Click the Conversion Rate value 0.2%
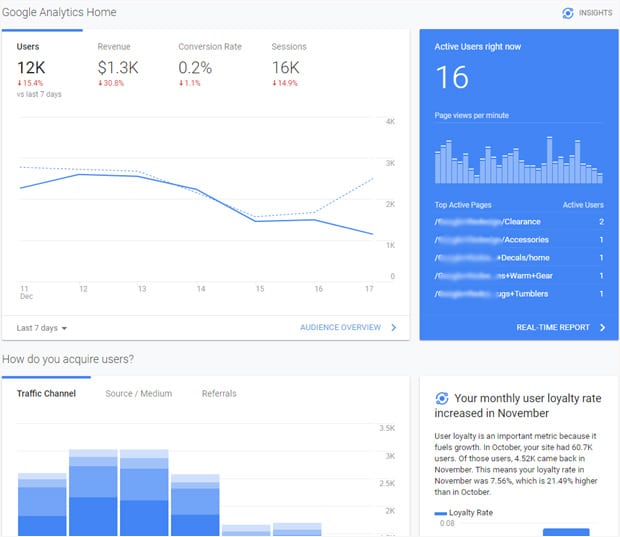The width and height of the screenshot is (620, 537). coord(195,68)
